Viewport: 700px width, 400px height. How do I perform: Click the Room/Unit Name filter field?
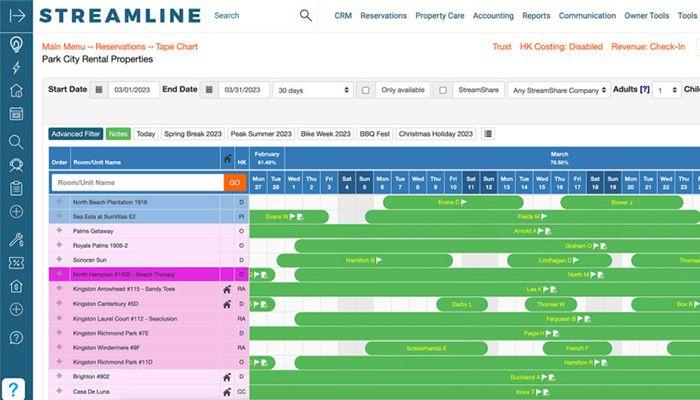tap(138, 183)
